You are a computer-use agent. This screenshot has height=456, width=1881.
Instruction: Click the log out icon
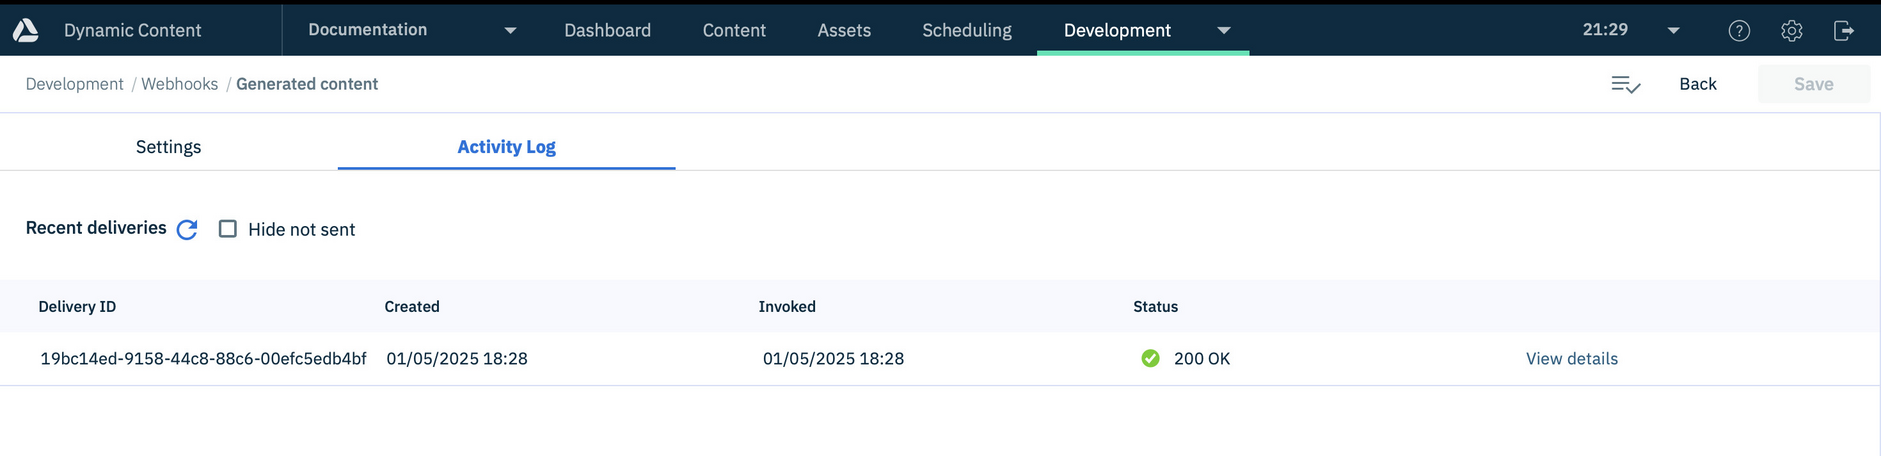point(1844,31)
